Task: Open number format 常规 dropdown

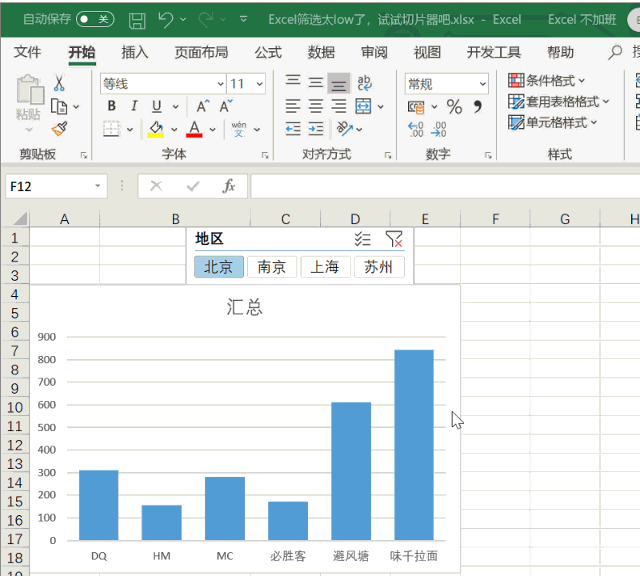Action: (x=482, y=84)
